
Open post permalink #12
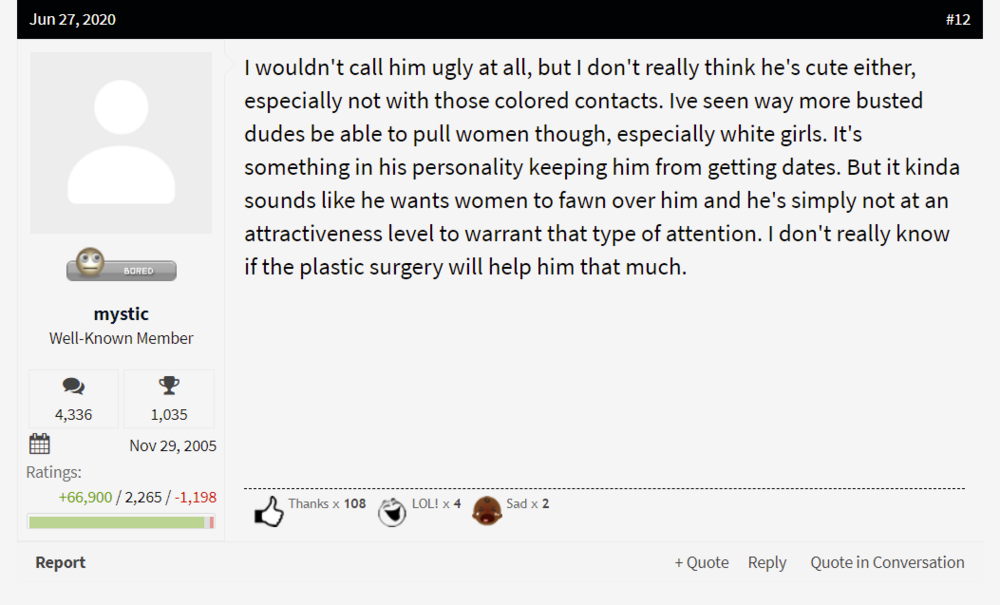(x=957, y=19)
